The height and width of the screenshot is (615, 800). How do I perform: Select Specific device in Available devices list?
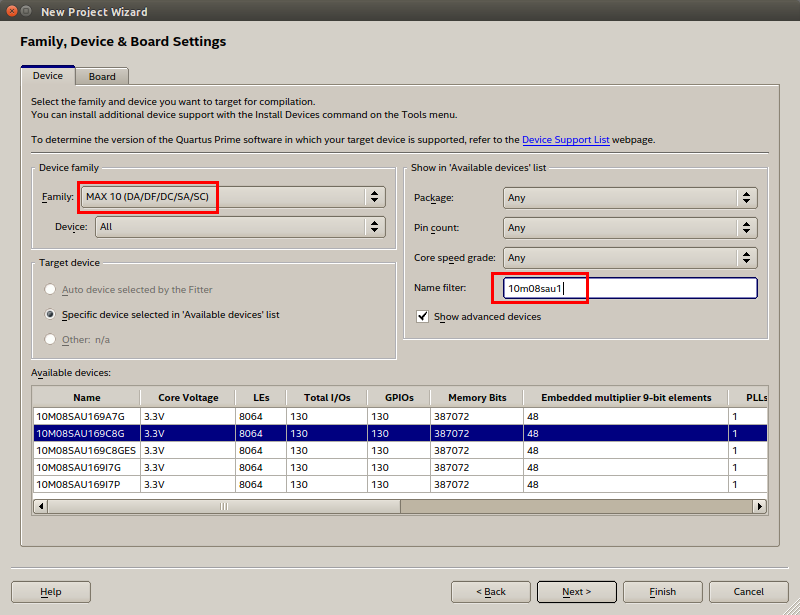click(x=51, y=314)
